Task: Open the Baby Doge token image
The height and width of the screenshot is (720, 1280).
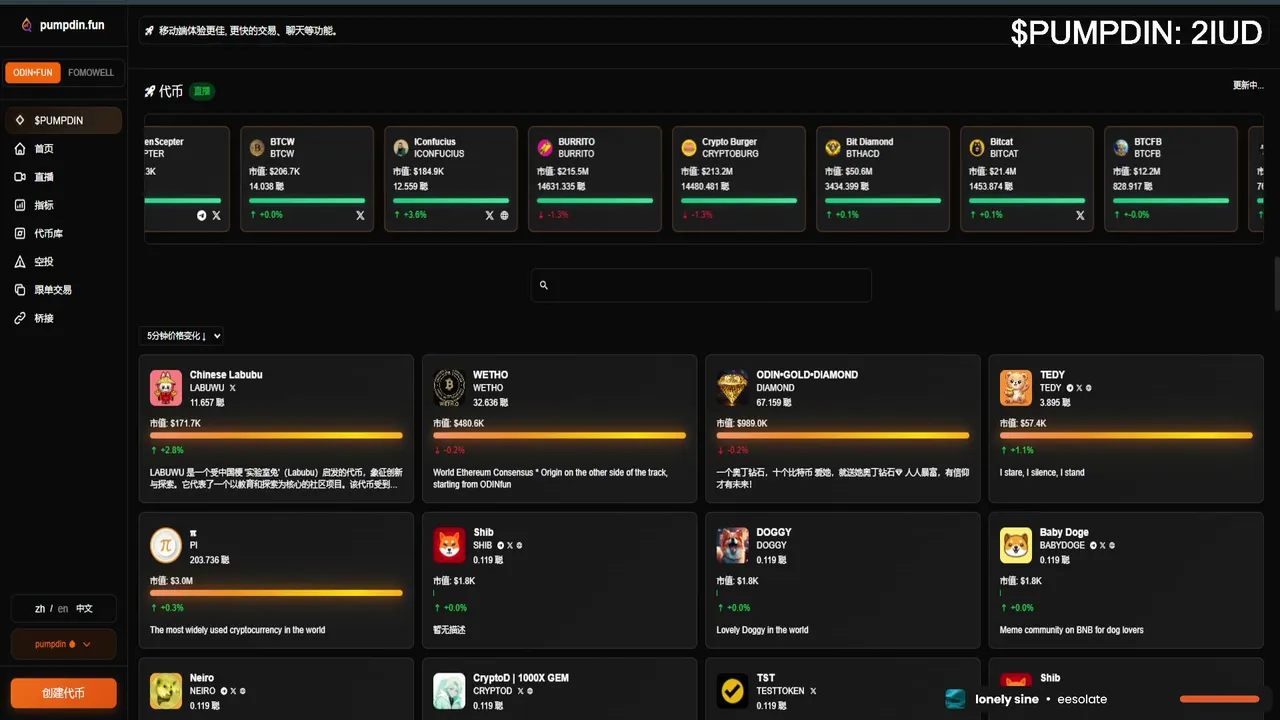Action: click(1016, 545)
